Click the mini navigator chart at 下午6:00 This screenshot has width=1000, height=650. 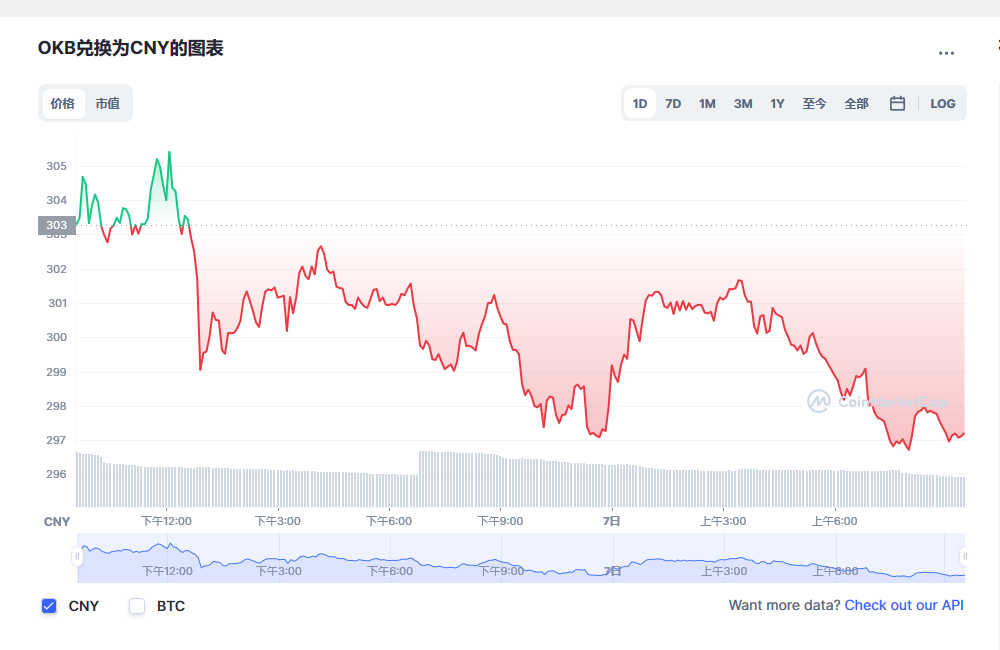390,571
